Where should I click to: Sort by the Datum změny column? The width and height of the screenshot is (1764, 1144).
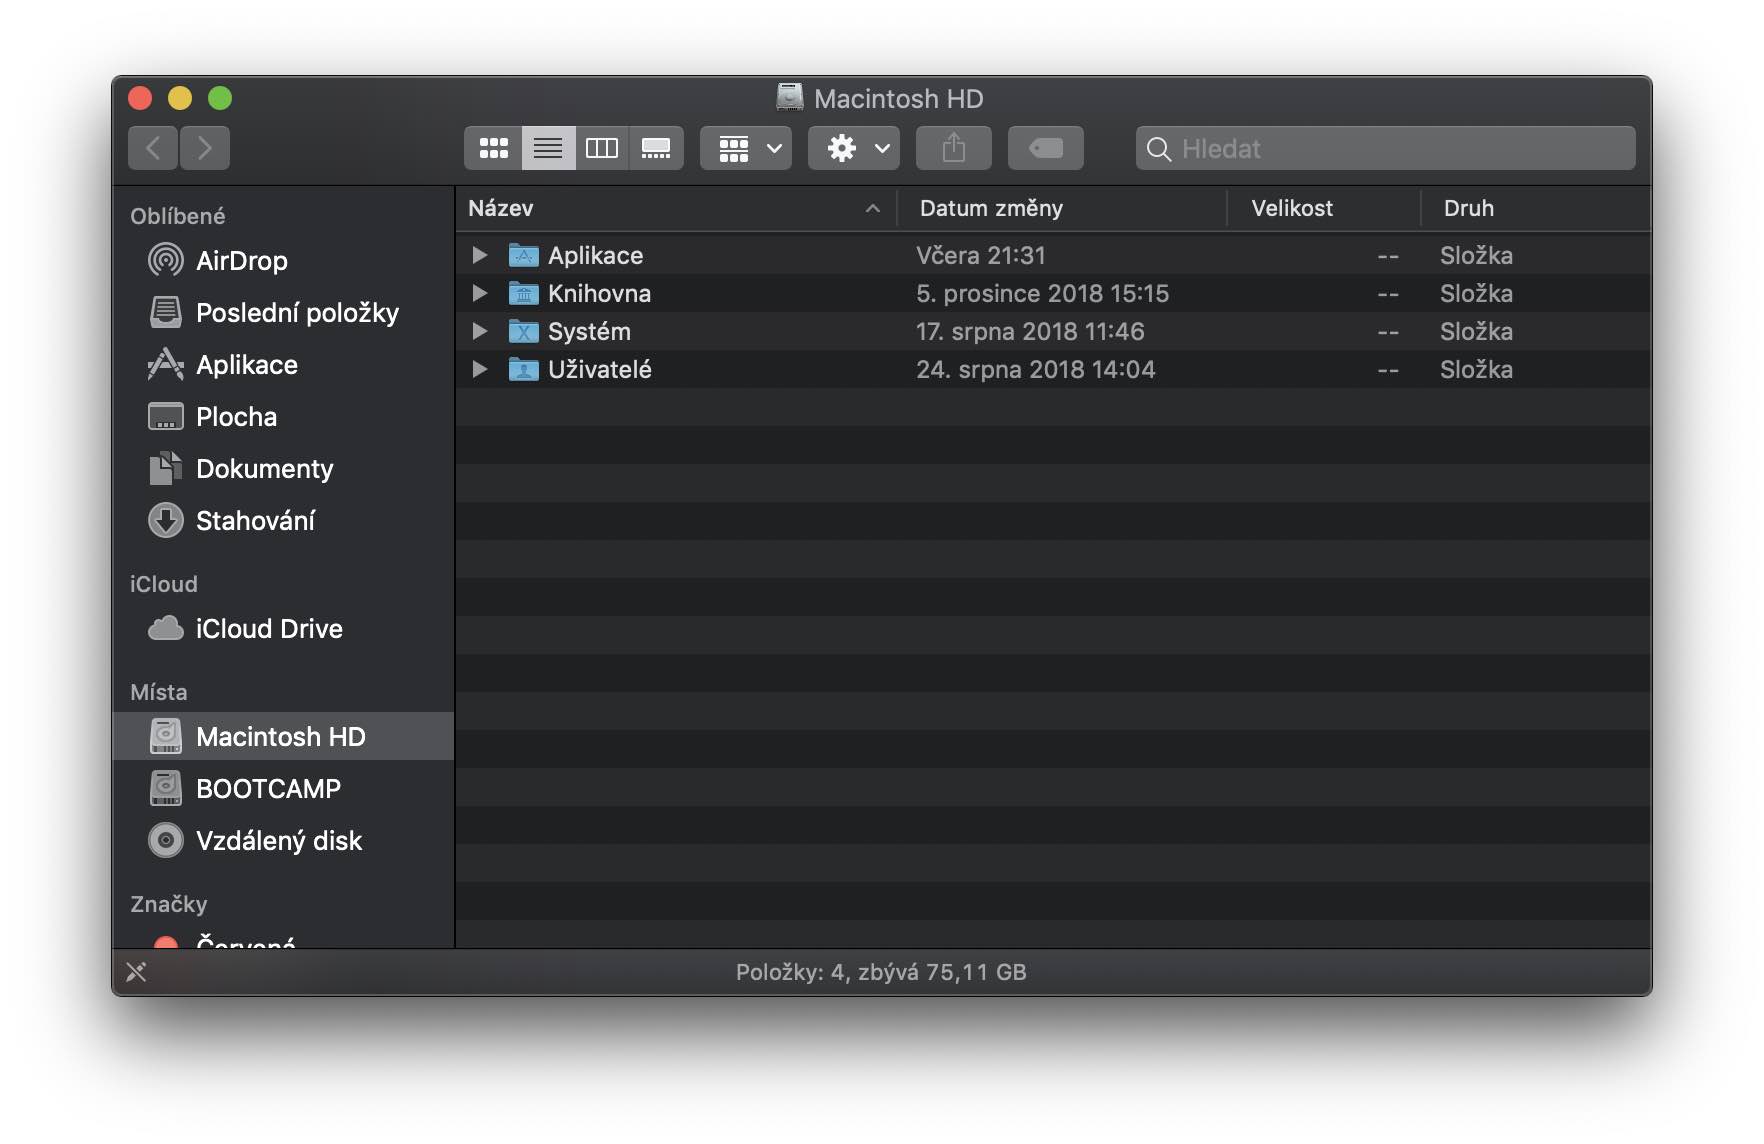(1063, 208)
